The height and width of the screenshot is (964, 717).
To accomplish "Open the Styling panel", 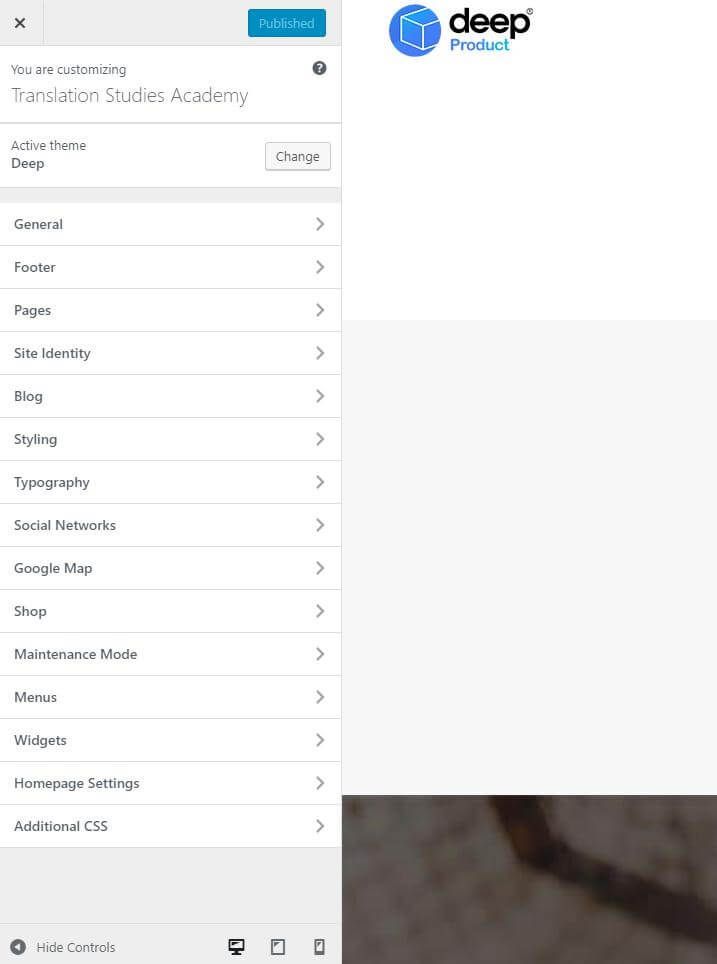I will [170, 440].
